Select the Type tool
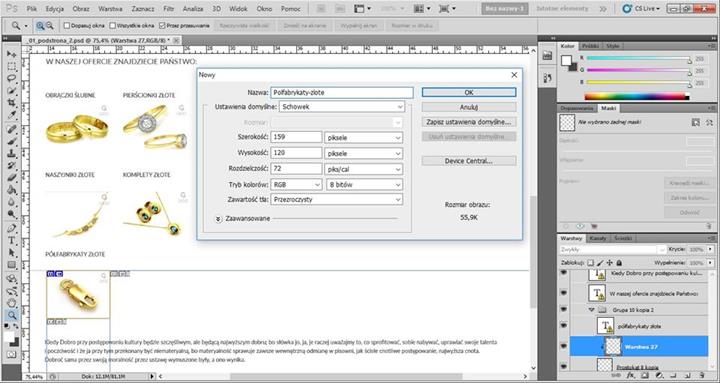 click(11, 241)
